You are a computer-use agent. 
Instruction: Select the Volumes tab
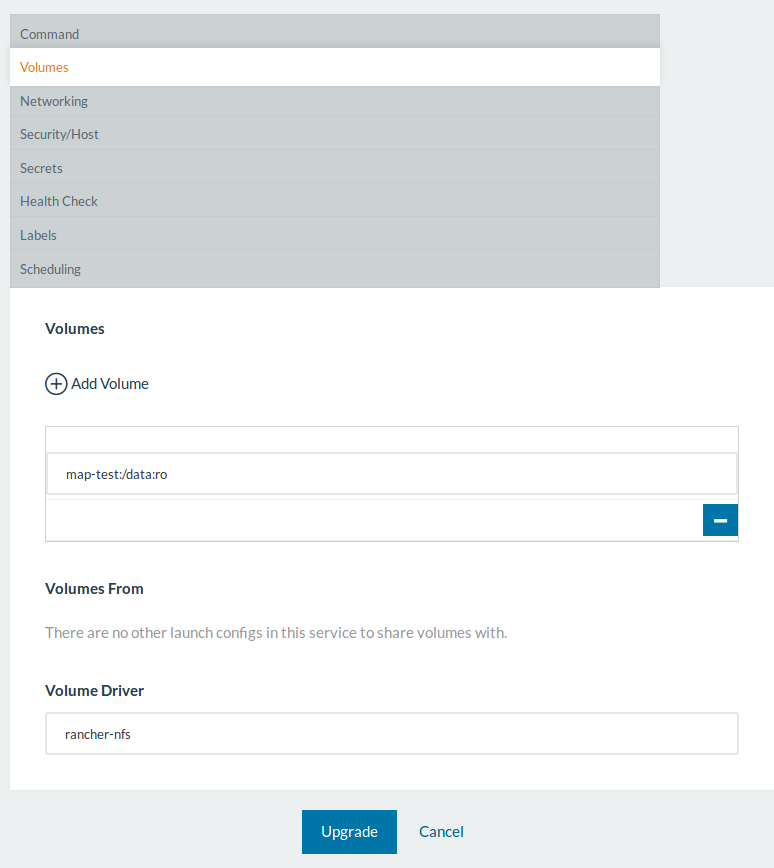(334, 67)
